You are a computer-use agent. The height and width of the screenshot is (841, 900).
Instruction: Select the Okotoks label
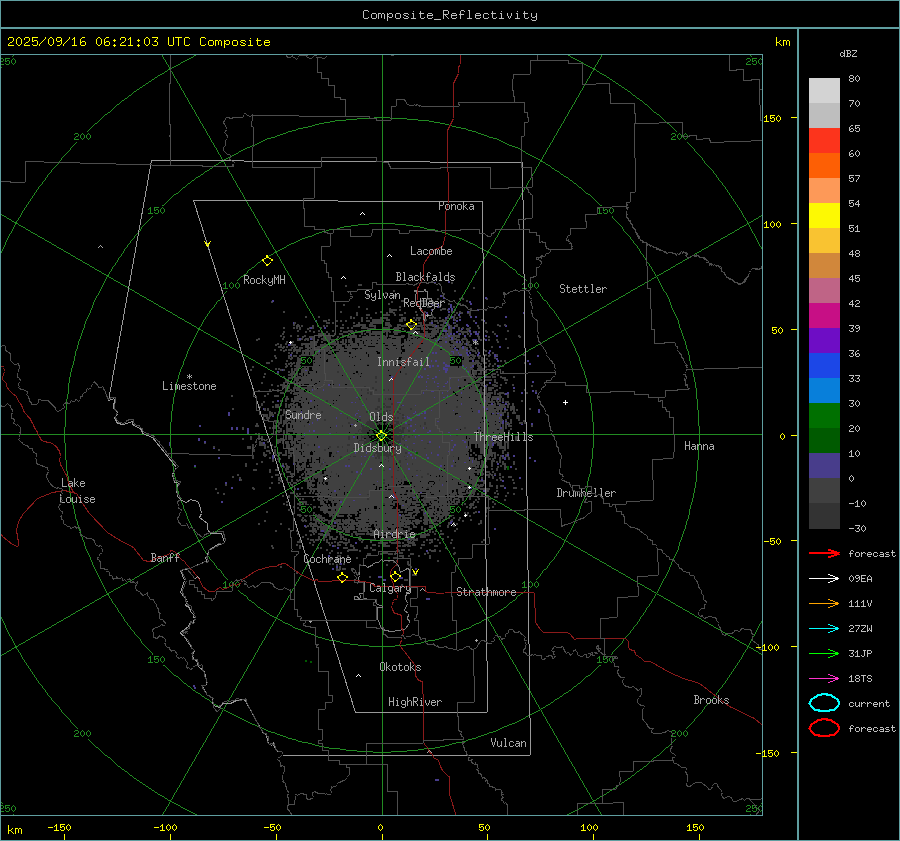coord(400,667)
